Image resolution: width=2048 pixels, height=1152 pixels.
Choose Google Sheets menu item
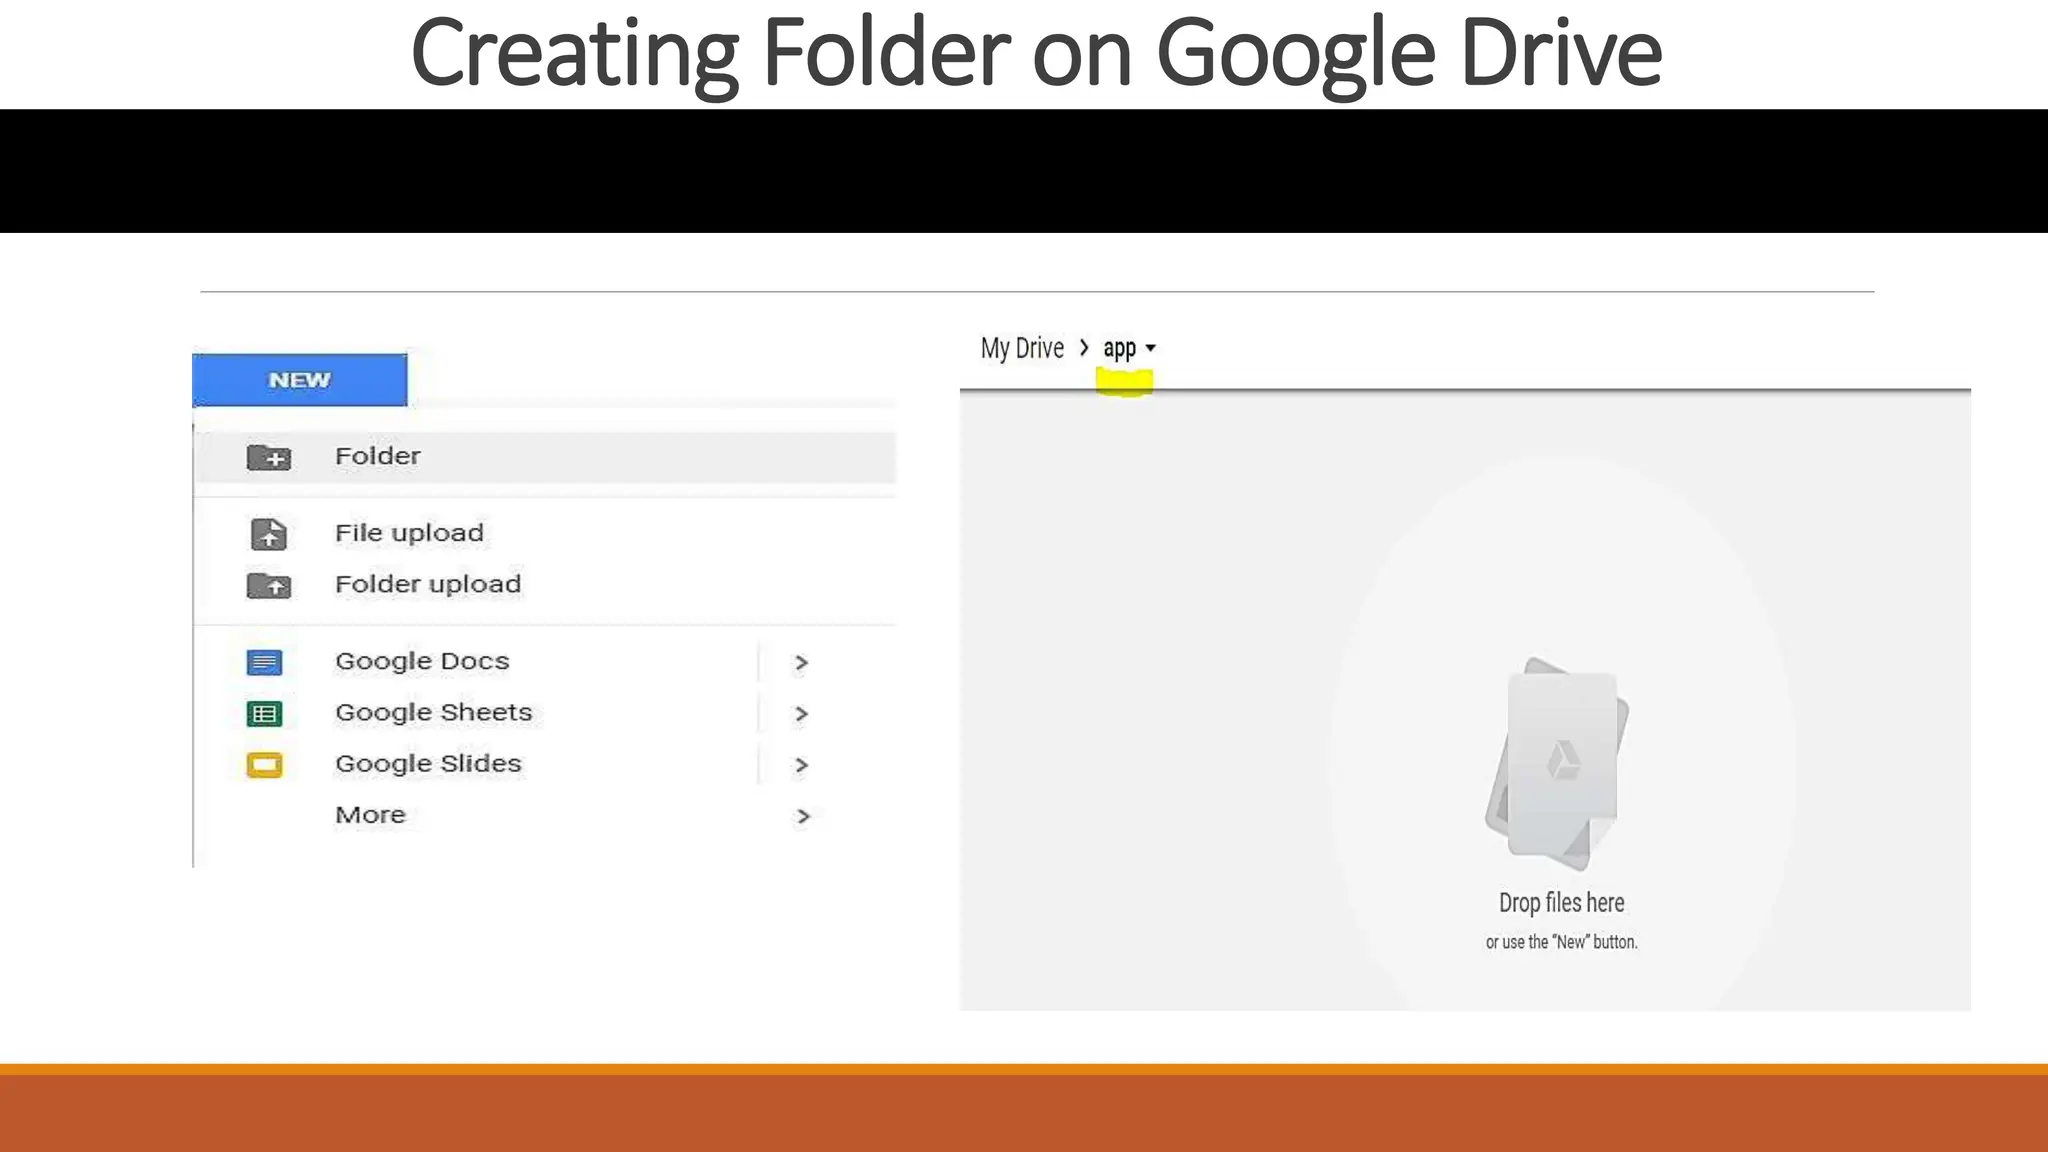[x=434, y=712]
